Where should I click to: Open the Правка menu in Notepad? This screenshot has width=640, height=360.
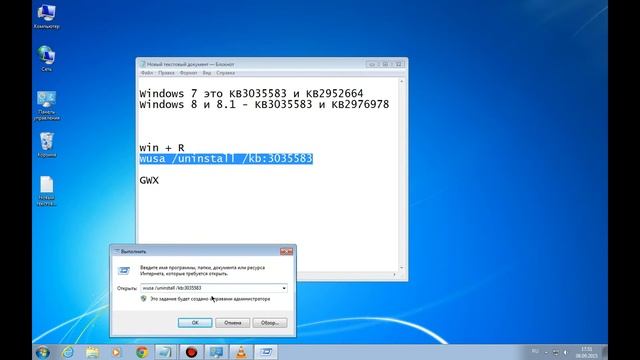point(166,73)
